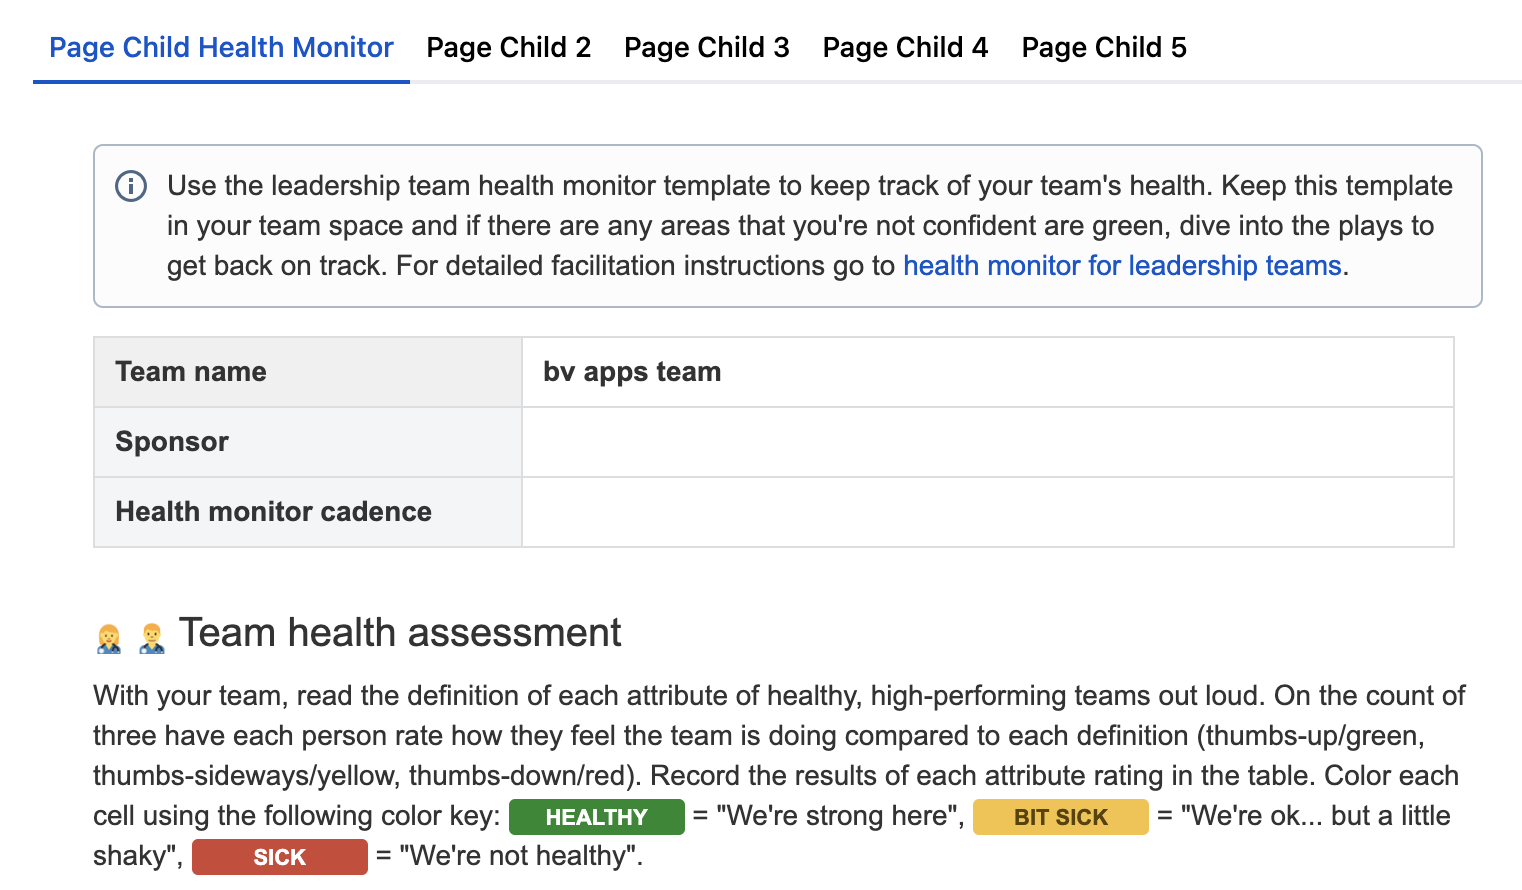The height and width of the screenshot is (890, 1522).
Task: Select the bv apps team table cell
Action: (987, 372)
